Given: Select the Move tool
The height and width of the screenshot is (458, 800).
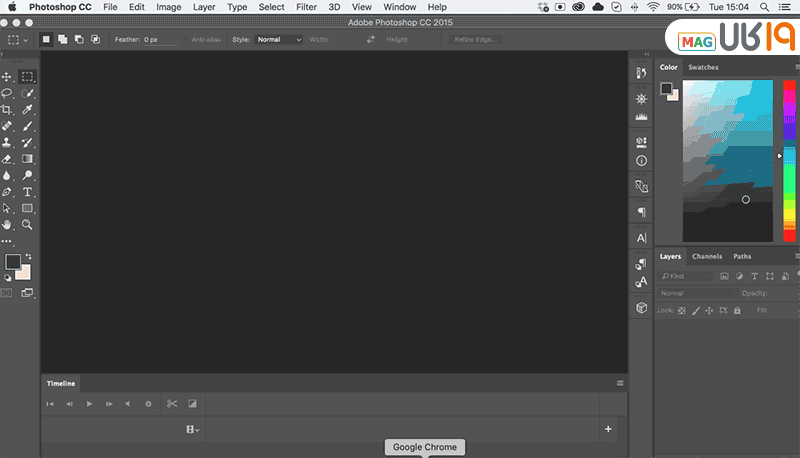Looking at the screenshot, I should click(7, 76).
